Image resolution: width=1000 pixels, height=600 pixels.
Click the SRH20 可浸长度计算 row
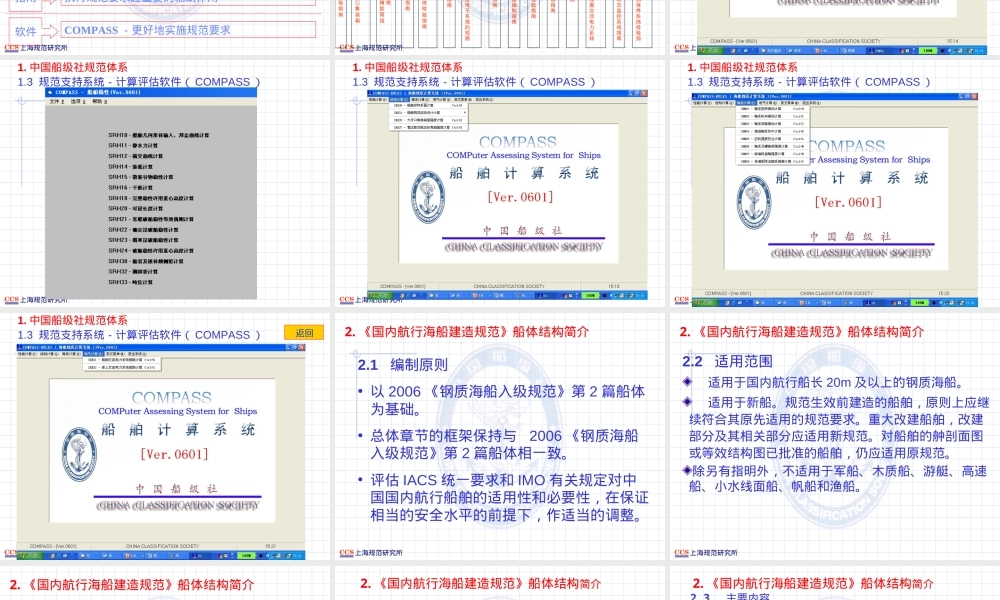135,208
